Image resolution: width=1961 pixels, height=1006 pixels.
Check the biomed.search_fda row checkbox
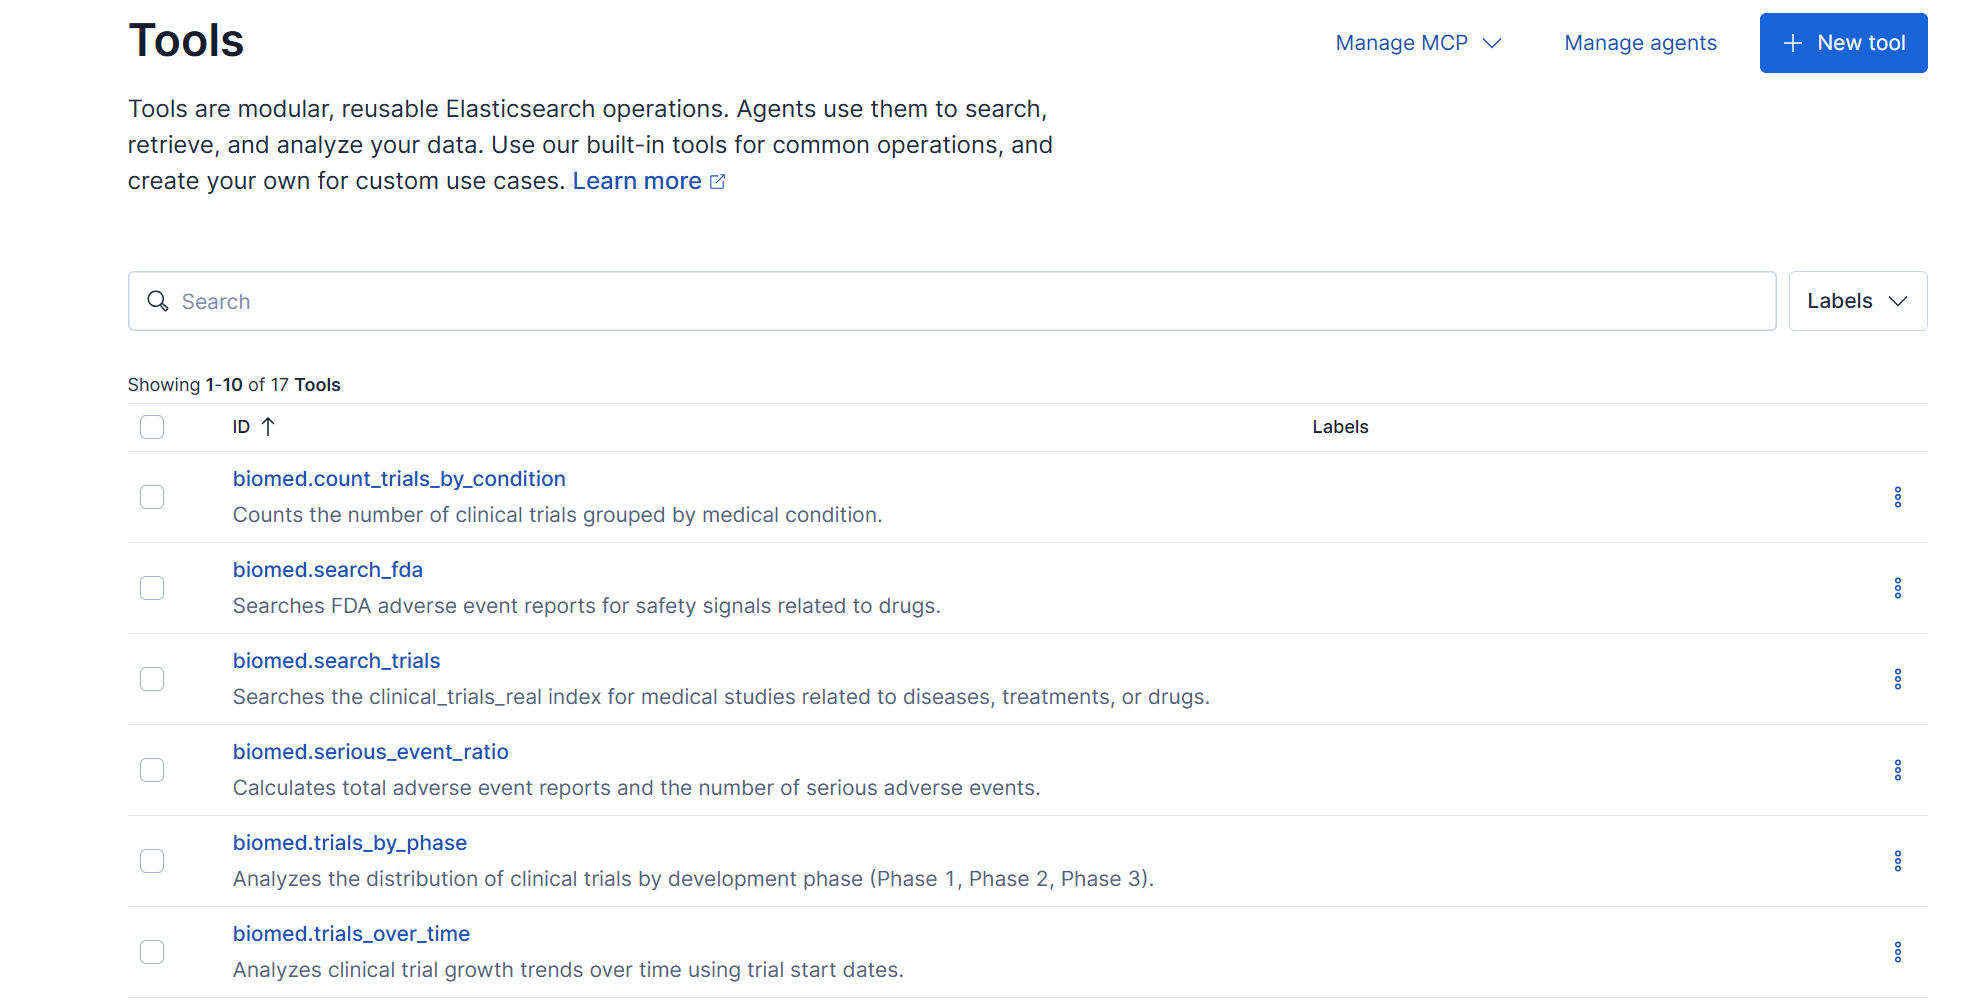(152, 588)
